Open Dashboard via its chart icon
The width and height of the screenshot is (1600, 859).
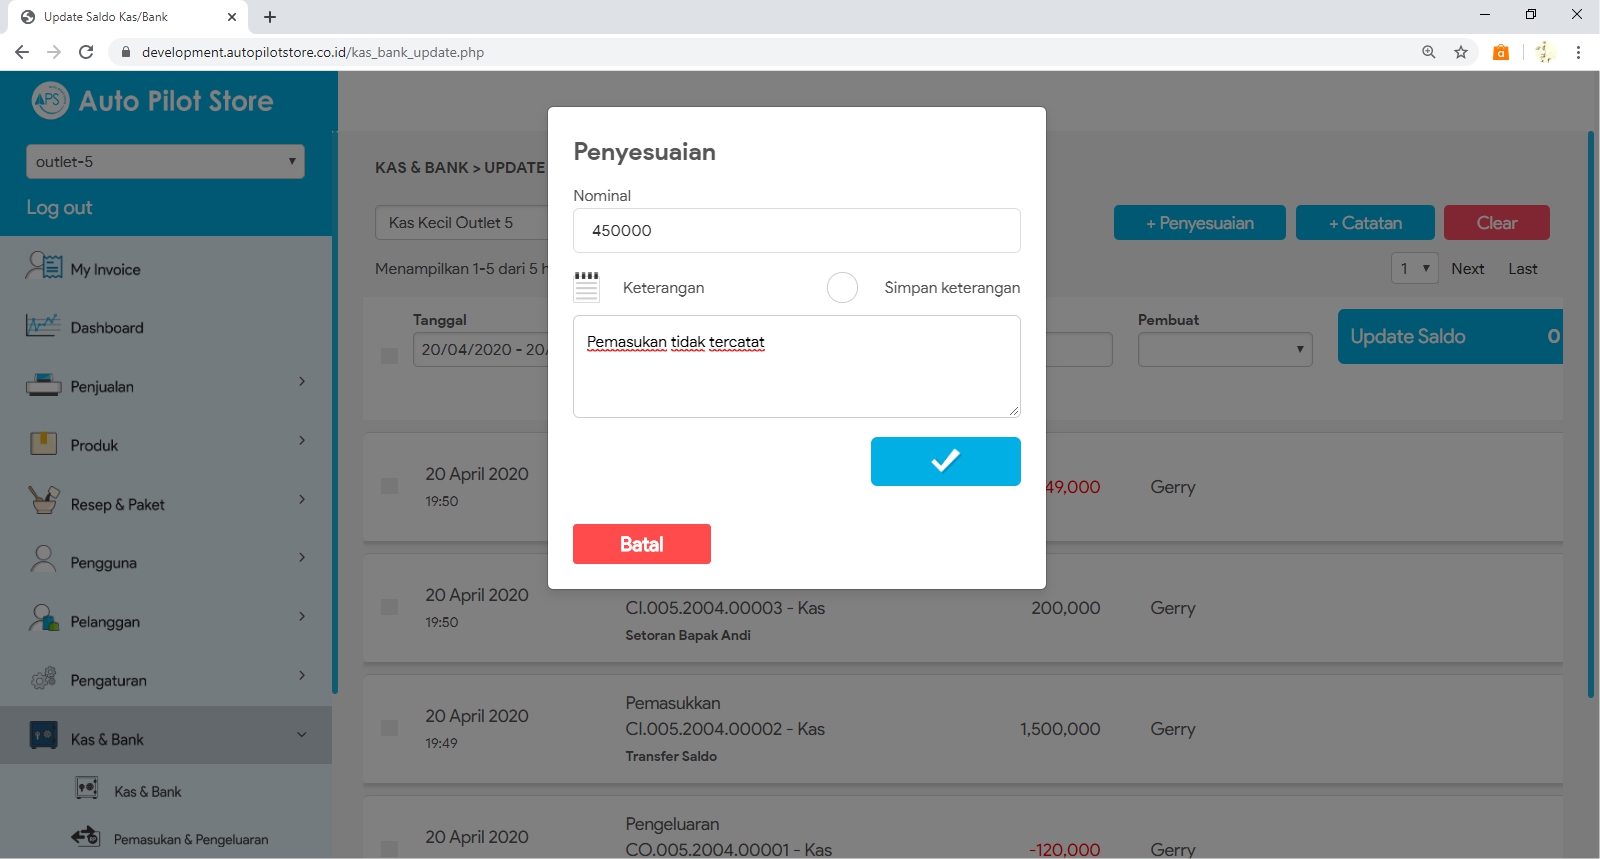click(x=43, y=326)
